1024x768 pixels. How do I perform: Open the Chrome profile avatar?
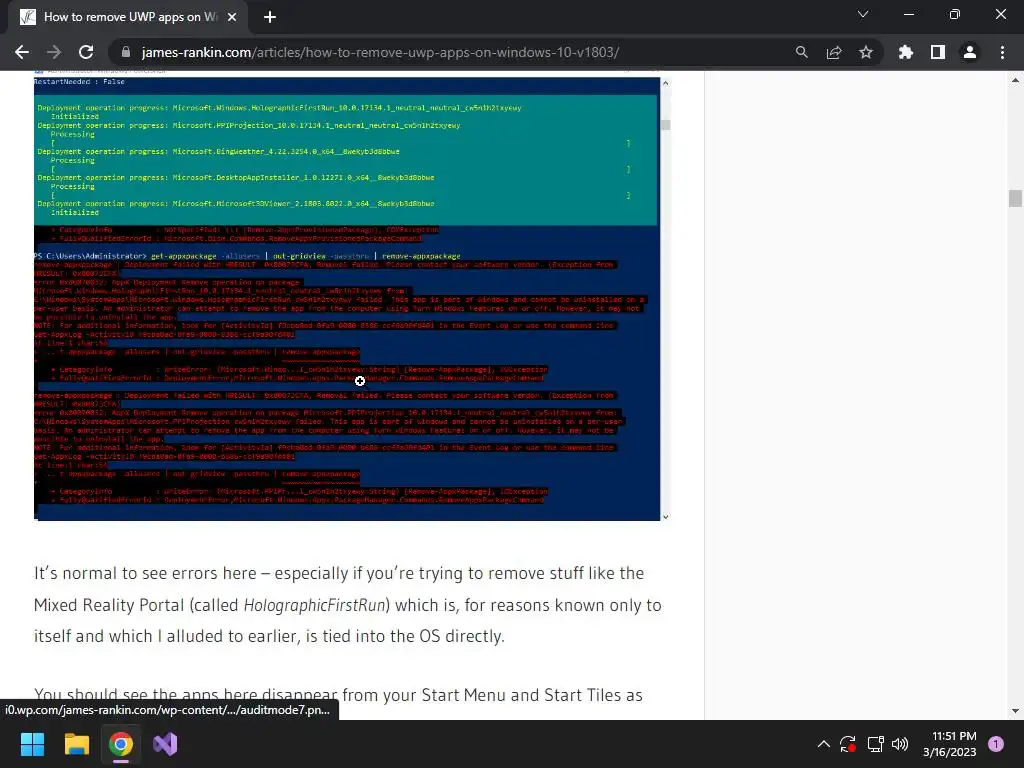click(x=970, y=52)
